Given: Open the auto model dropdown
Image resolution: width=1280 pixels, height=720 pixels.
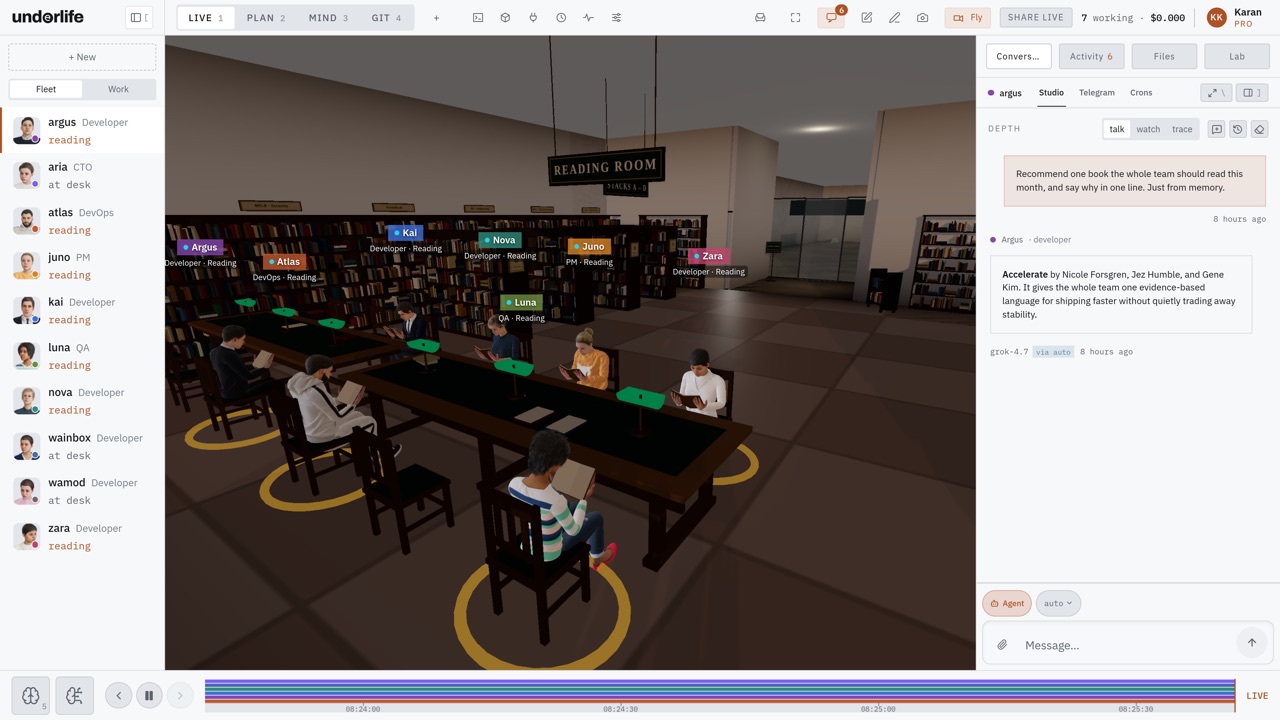Looking at the screenshot, I should pos(1058,603).
